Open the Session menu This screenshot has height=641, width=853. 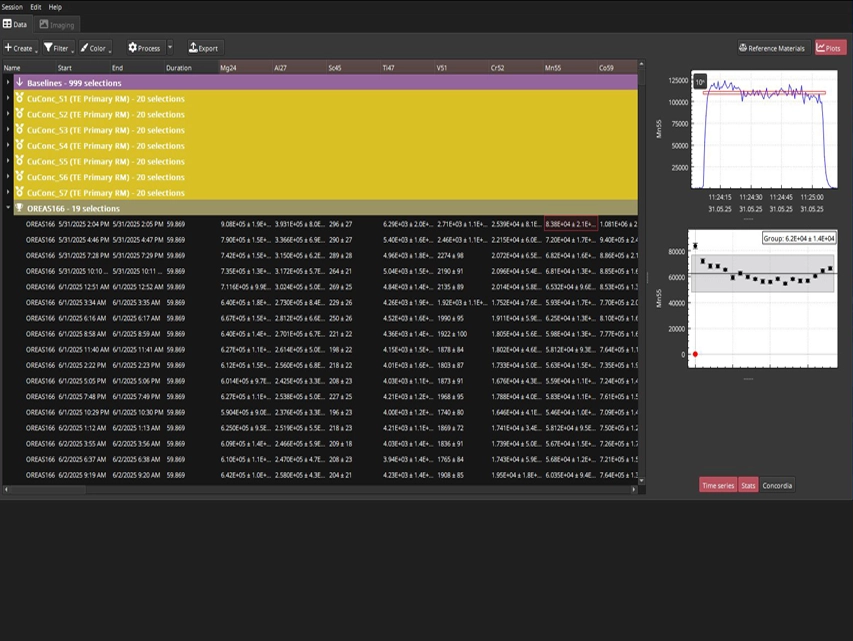[13, 4]
